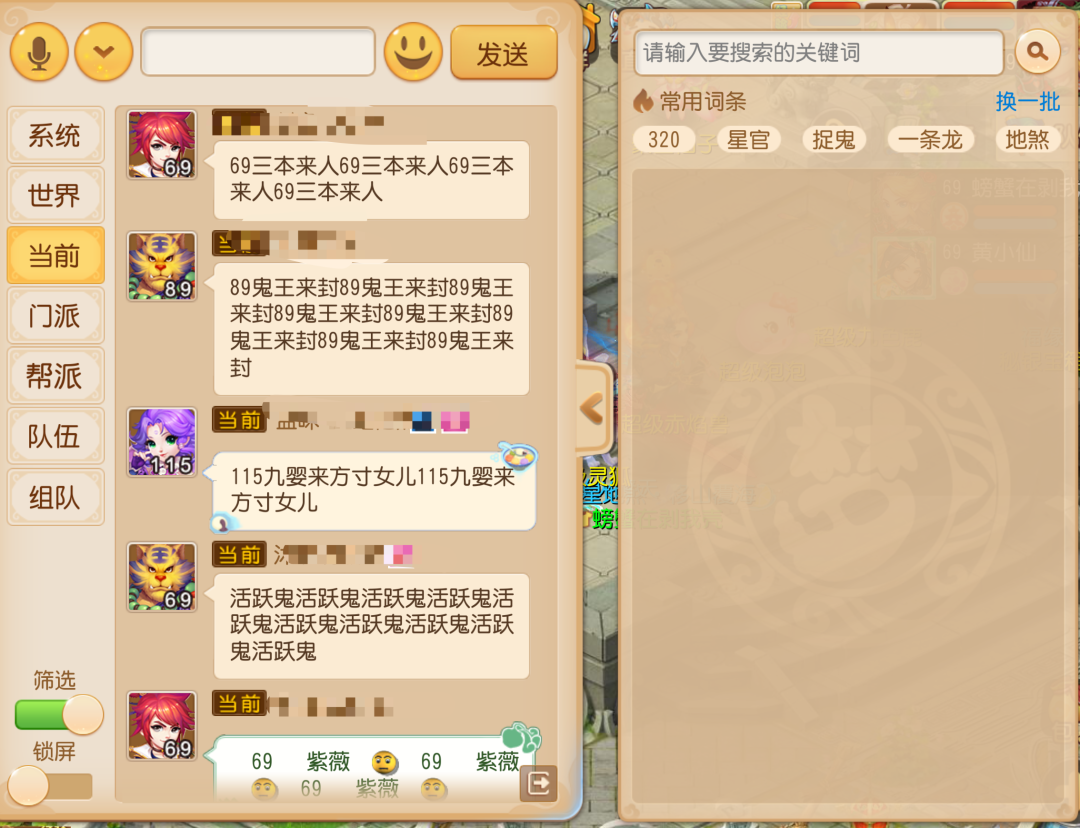
Task: Select the 捉鬼 keyword tag
Action: click(833, 140)
